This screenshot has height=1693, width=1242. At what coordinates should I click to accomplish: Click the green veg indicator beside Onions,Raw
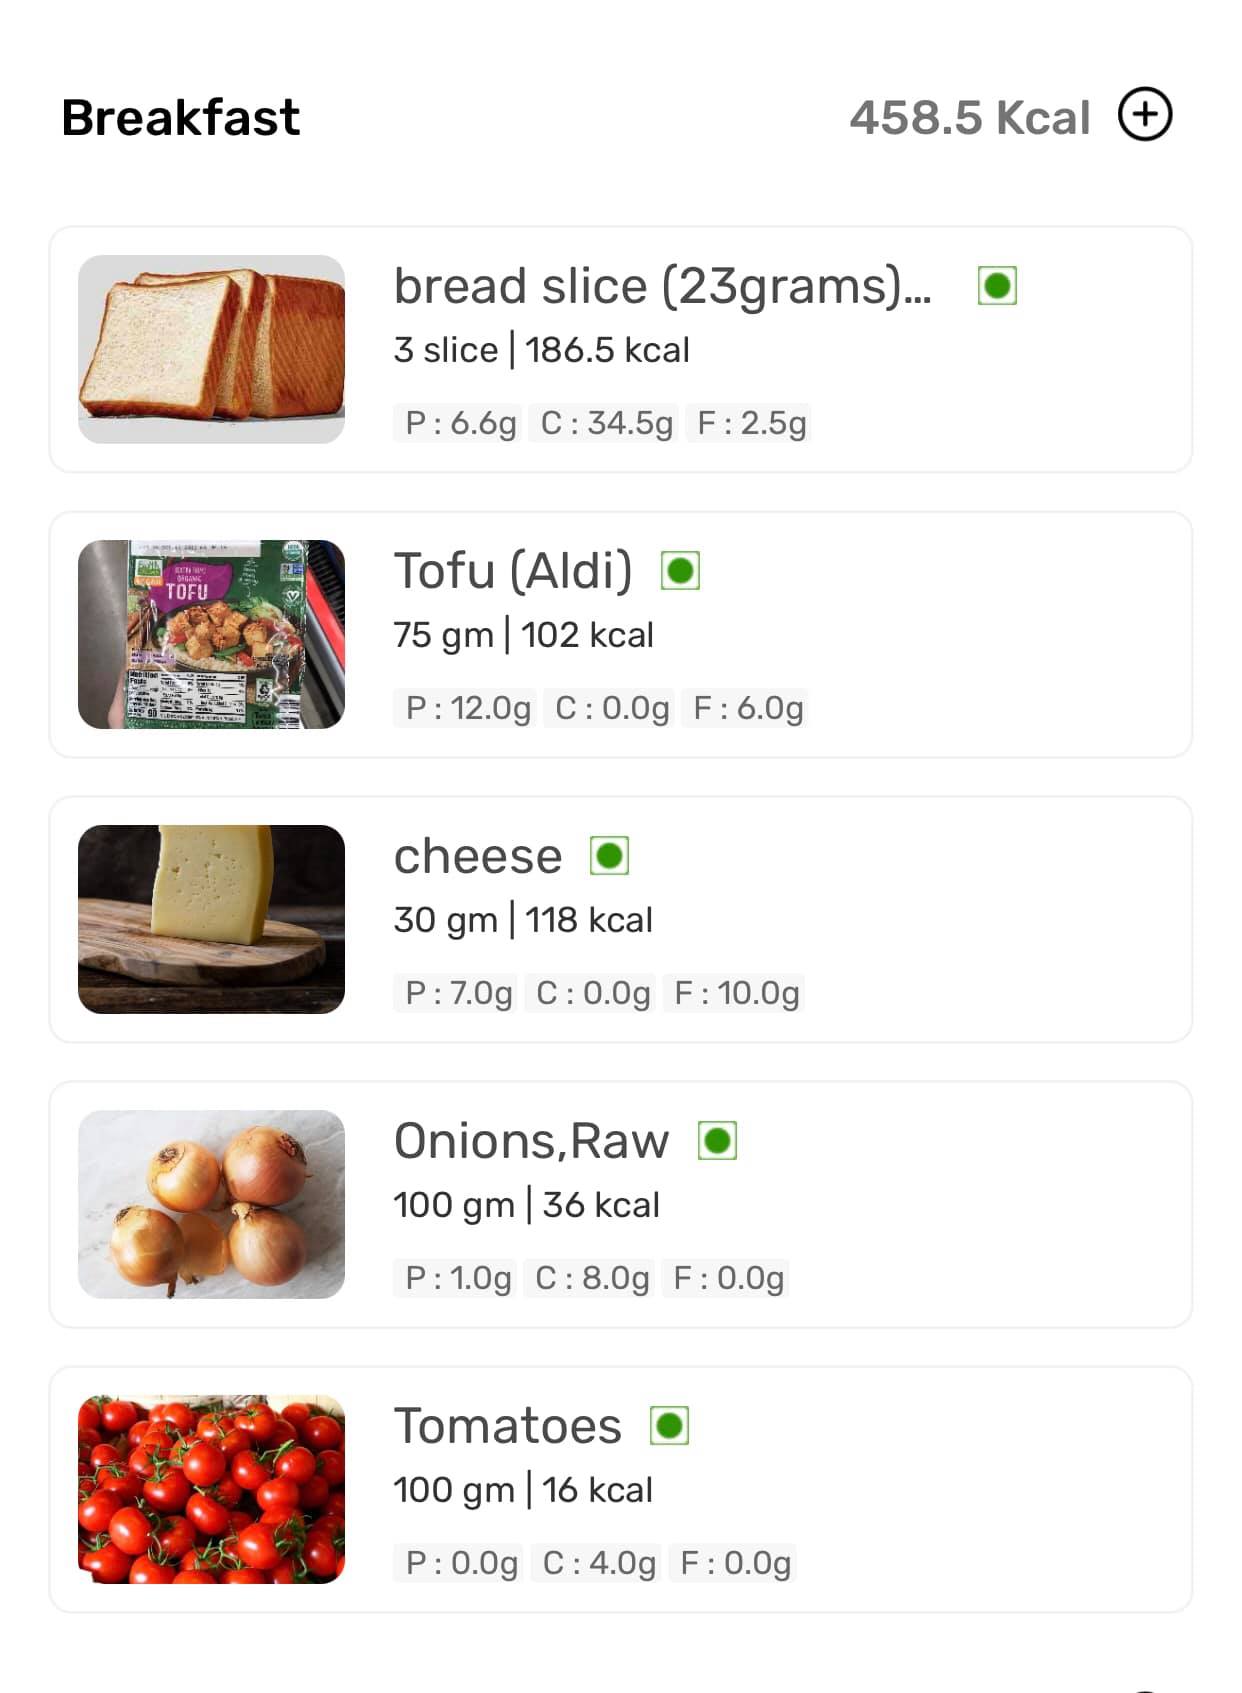(717, 1141)
